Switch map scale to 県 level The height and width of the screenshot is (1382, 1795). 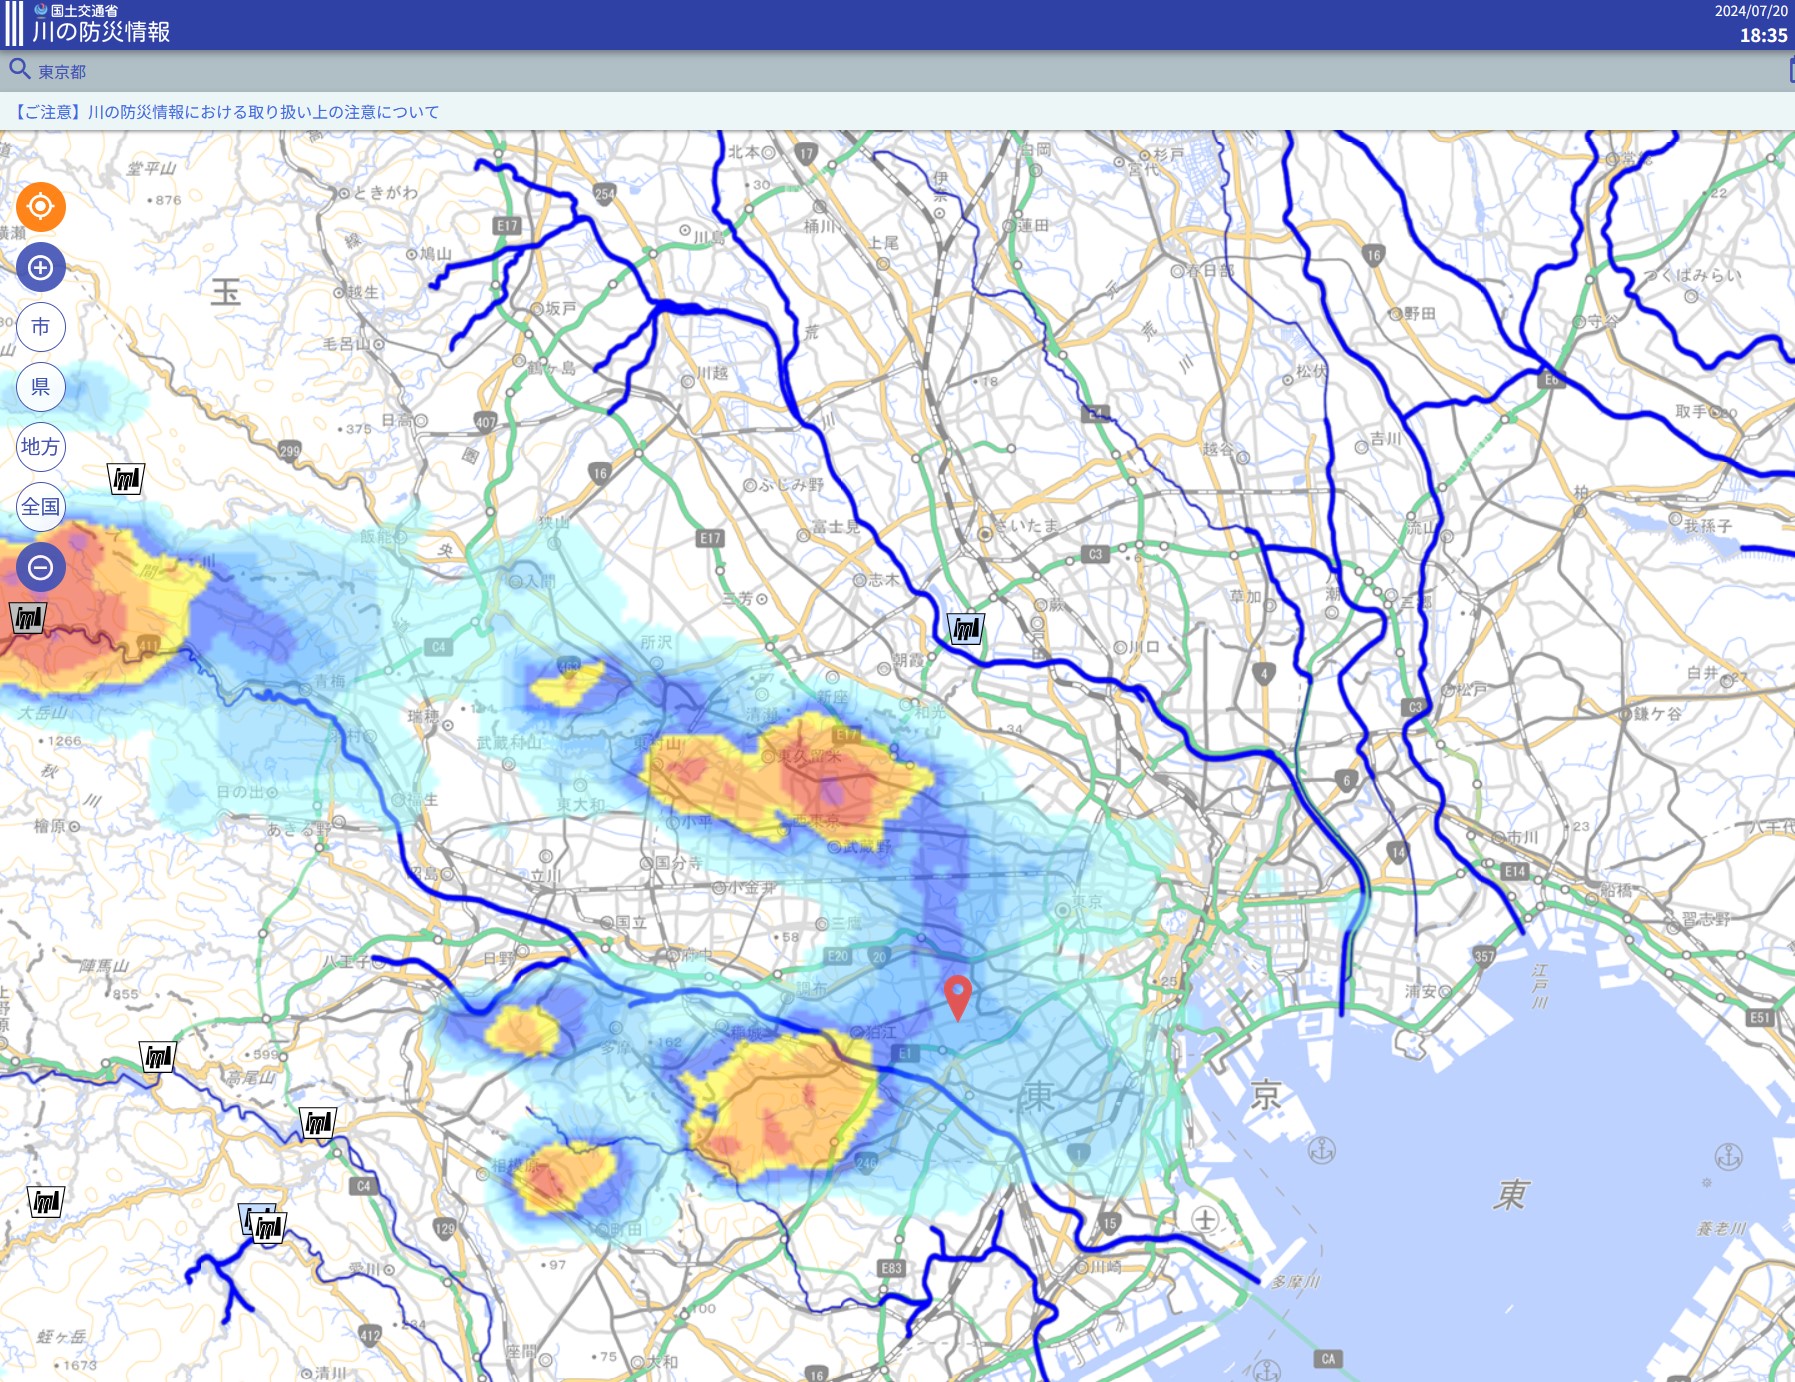41,387
